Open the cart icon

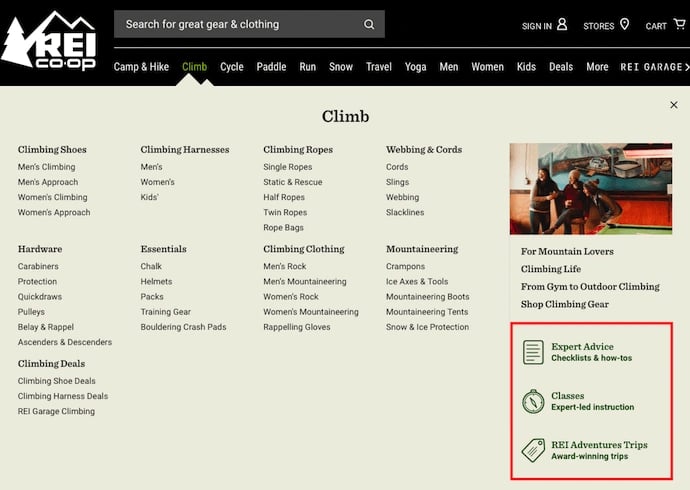pyautogui.click(x=679, y=24)
